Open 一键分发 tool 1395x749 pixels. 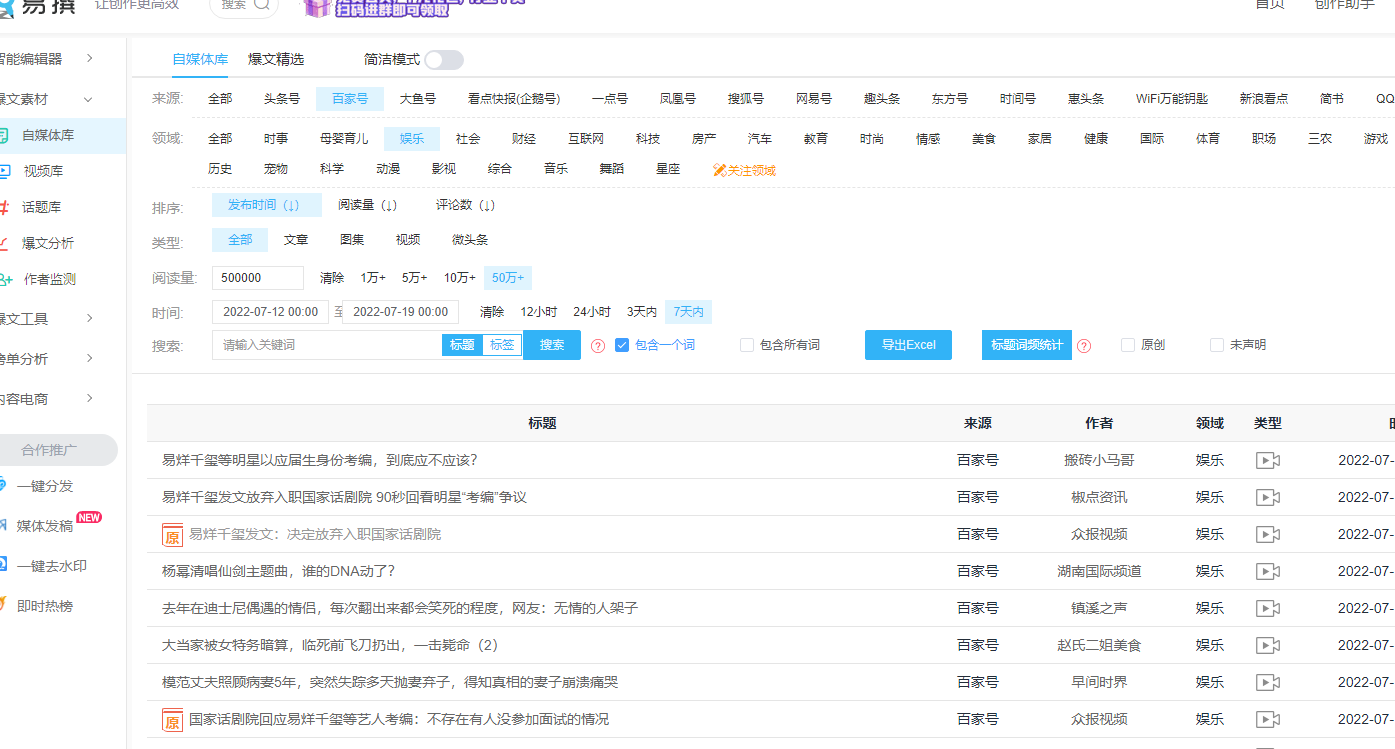click(44, 486)
